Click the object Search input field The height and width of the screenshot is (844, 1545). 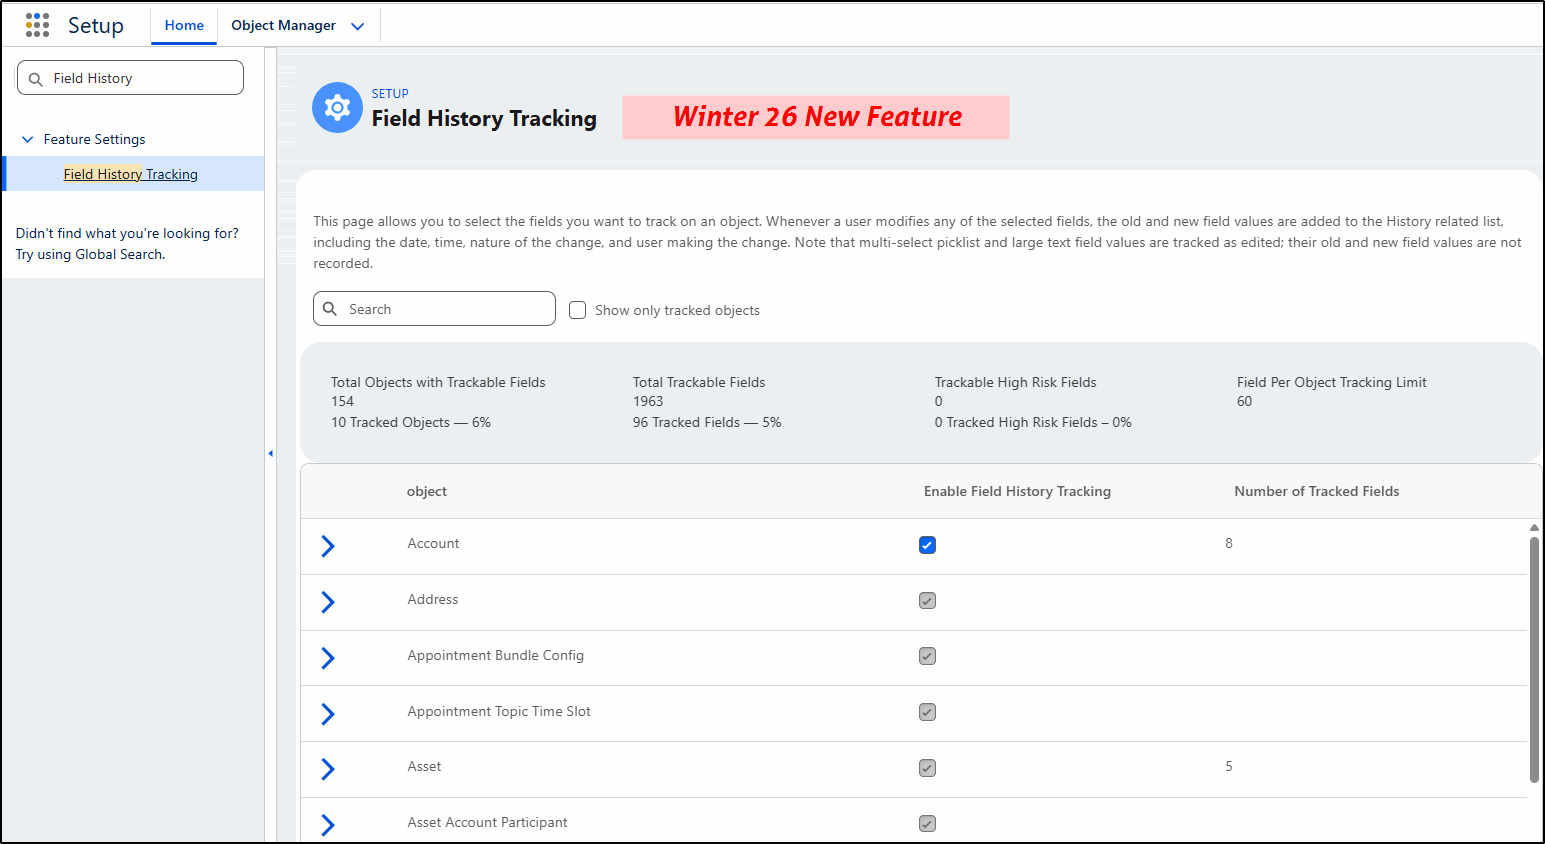point(446,309)
